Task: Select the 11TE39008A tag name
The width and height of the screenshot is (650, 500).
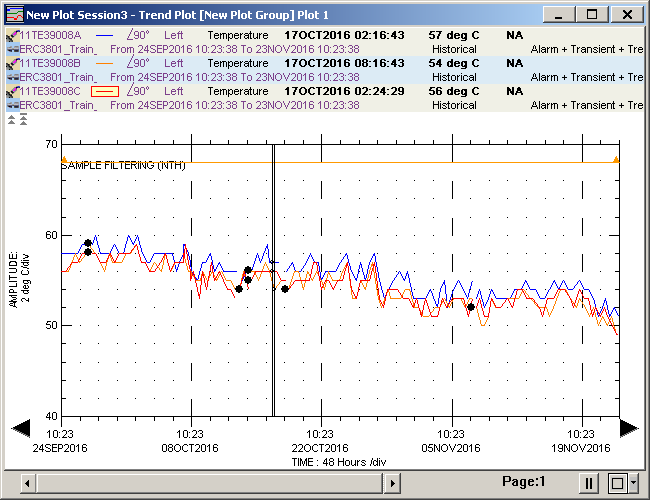Action: pos(51,35)
